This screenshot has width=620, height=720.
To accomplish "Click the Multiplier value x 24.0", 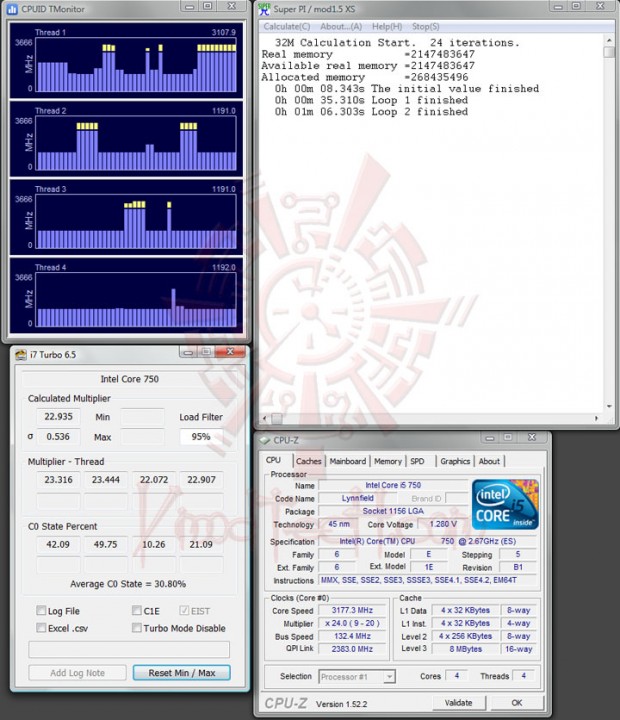I will (x=352, y=623).
